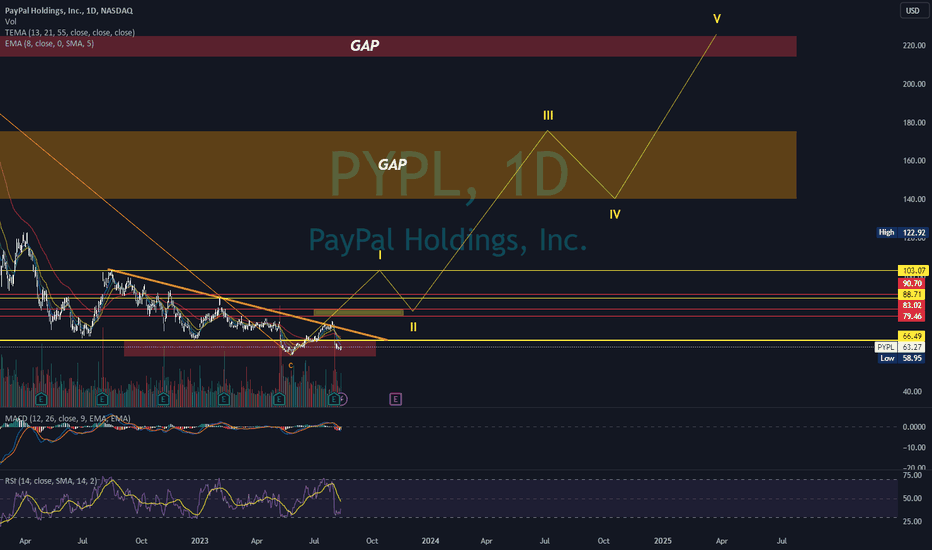Select the wave III label

point(548,115)
